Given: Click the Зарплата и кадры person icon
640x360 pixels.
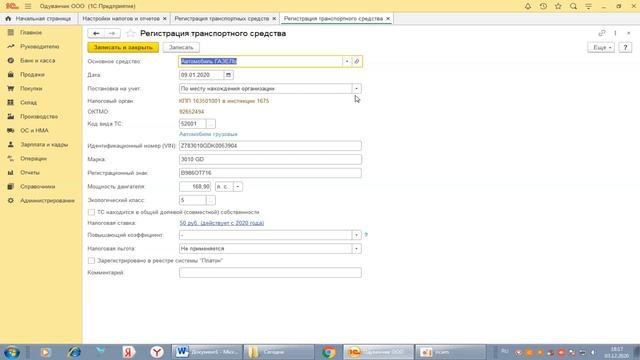Looking at the screenshot, I should click(x=11, y=144).
